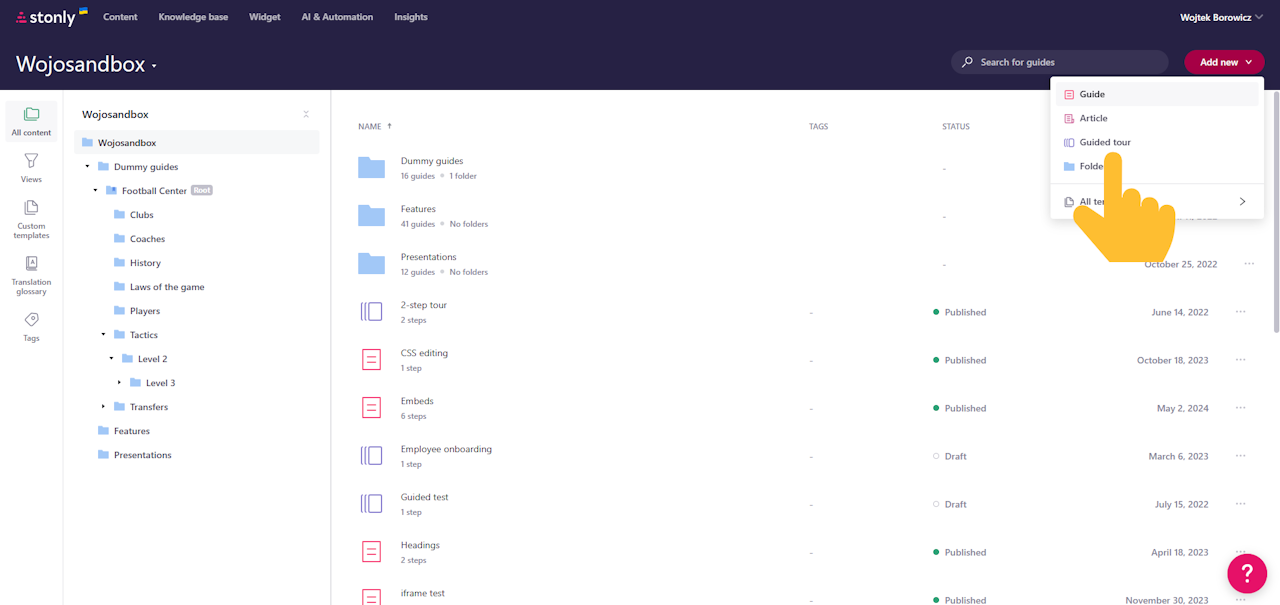Image resolution: width=1280 pixels, height=605 pixels.
Task: Click the All templates entry
Action: (1095, 201)
